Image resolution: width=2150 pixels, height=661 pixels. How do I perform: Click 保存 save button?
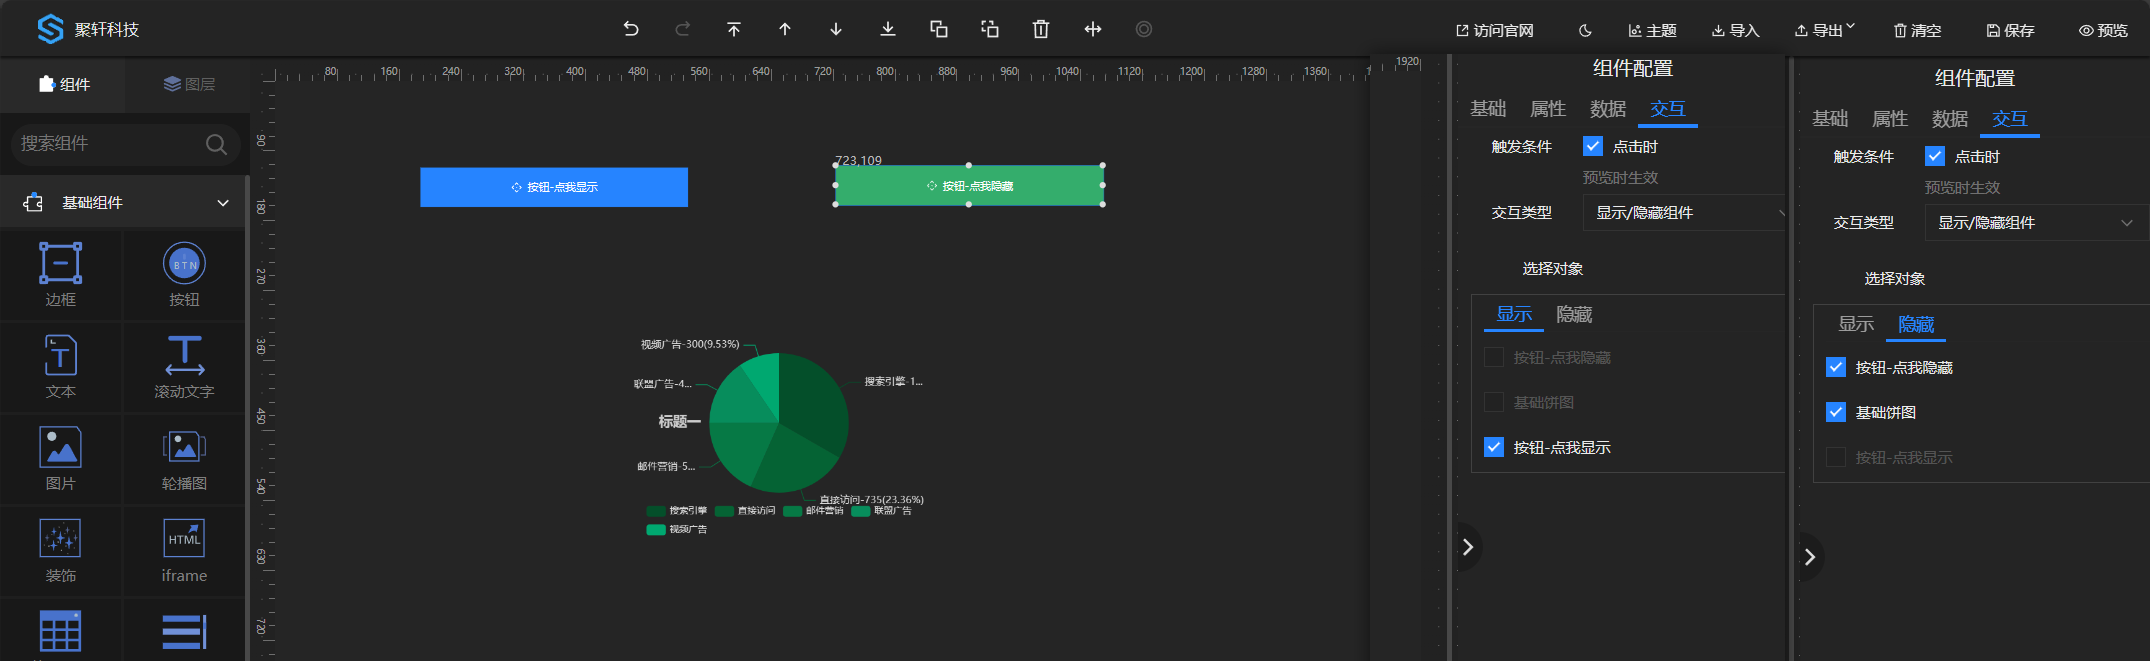click(x=2010, y=31)
